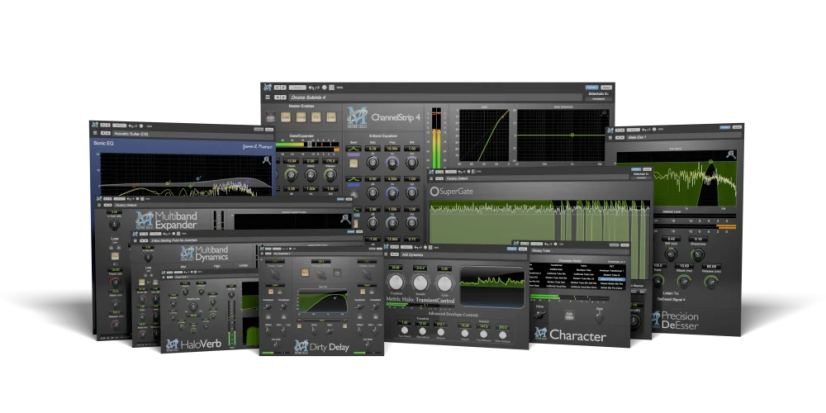
Task: Click the magnifier icon in the Precision DeEsser graph
Action: [731, 154]
